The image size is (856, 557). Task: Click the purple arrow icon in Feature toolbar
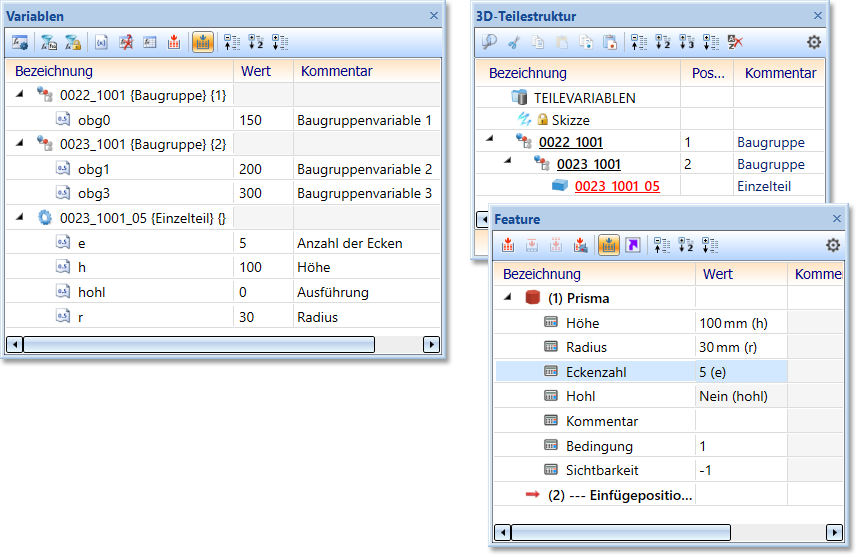(633, 245)
